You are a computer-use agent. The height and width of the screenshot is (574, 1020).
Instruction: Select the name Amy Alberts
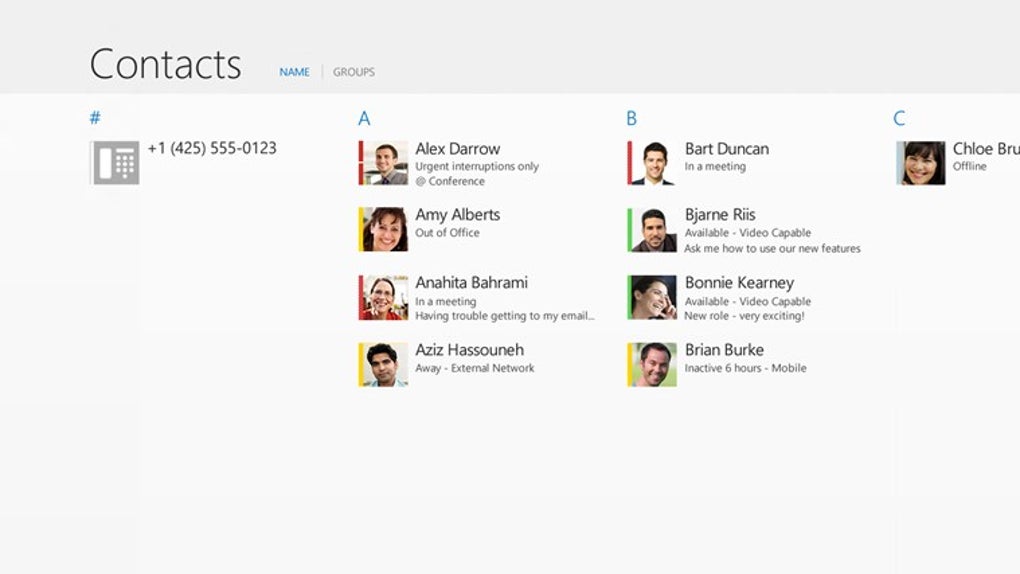[458, 215]
